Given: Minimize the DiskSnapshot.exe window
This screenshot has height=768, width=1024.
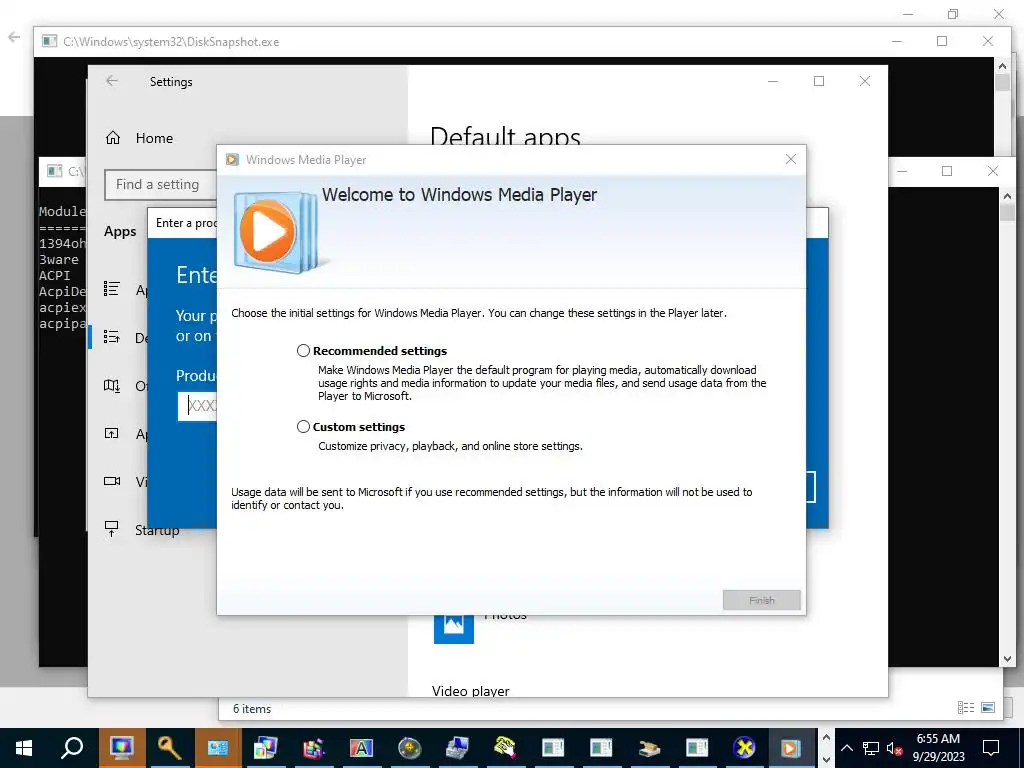Looking at the screenshot, I should pyautogui.click(x=897, y=41).
